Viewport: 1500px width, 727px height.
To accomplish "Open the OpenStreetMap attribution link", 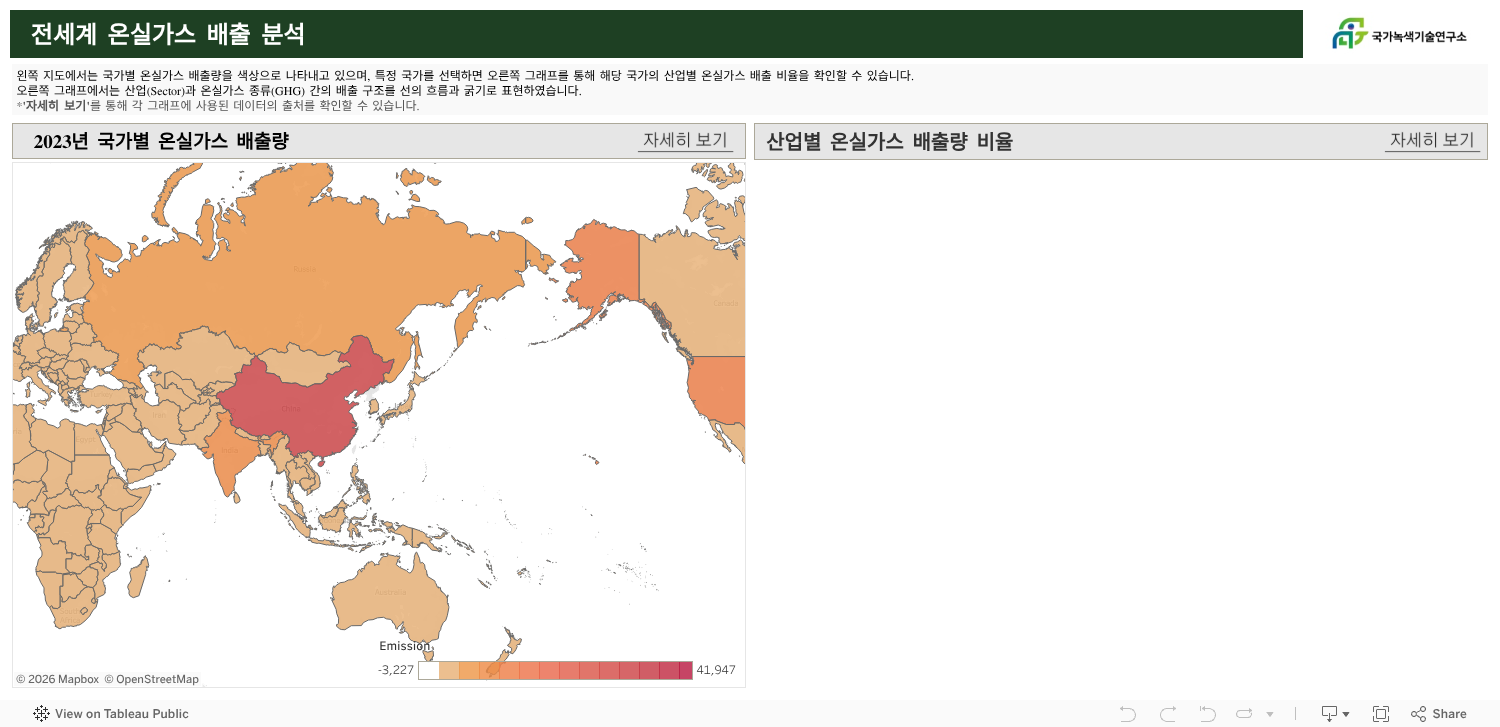I will click(151, 679).
